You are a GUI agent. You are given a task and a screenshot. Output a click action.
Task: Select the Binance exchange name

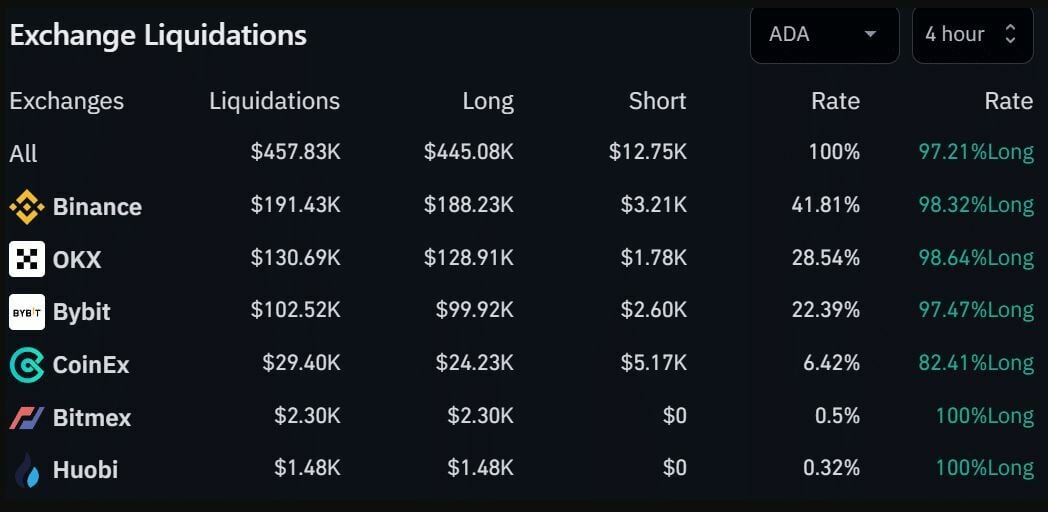click(x=97, y=207)
